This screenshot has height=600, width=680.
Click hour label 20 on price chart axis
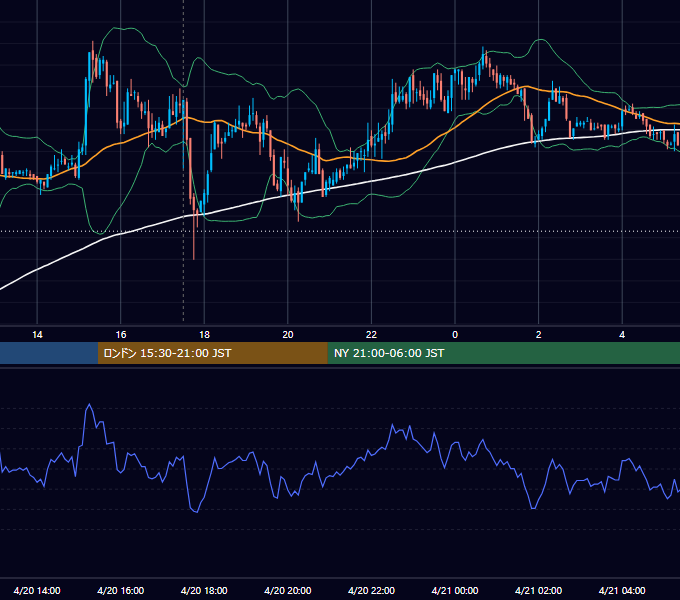pyautogui.click(x=288, y=335)
